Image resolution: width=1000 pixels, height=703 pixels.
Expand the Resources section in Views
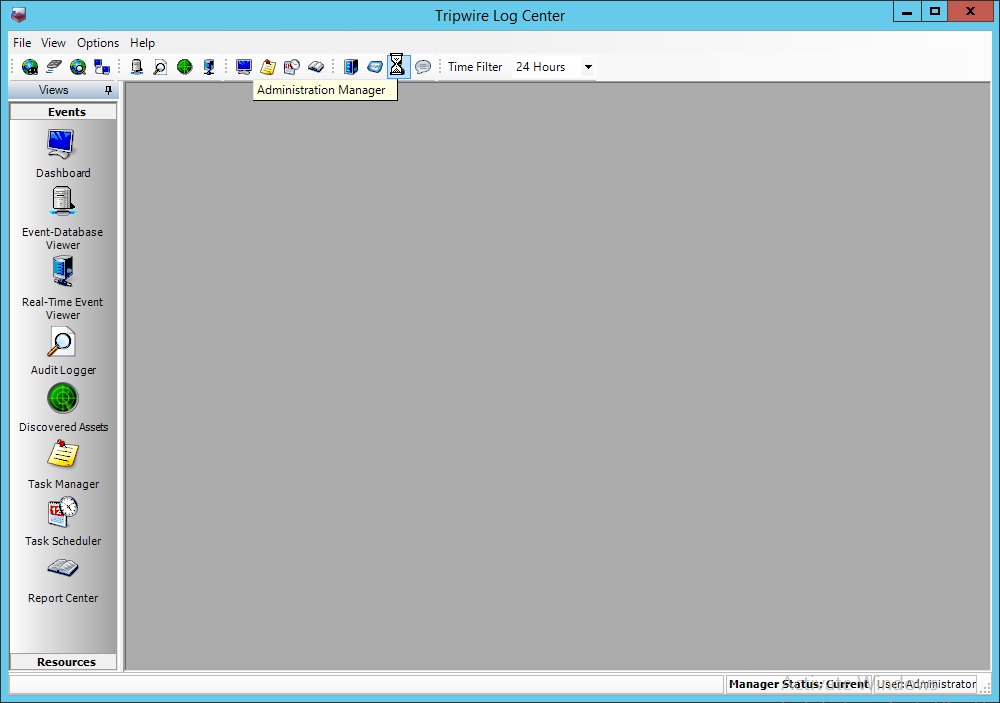pyautogui.click(x=64, y=662)
